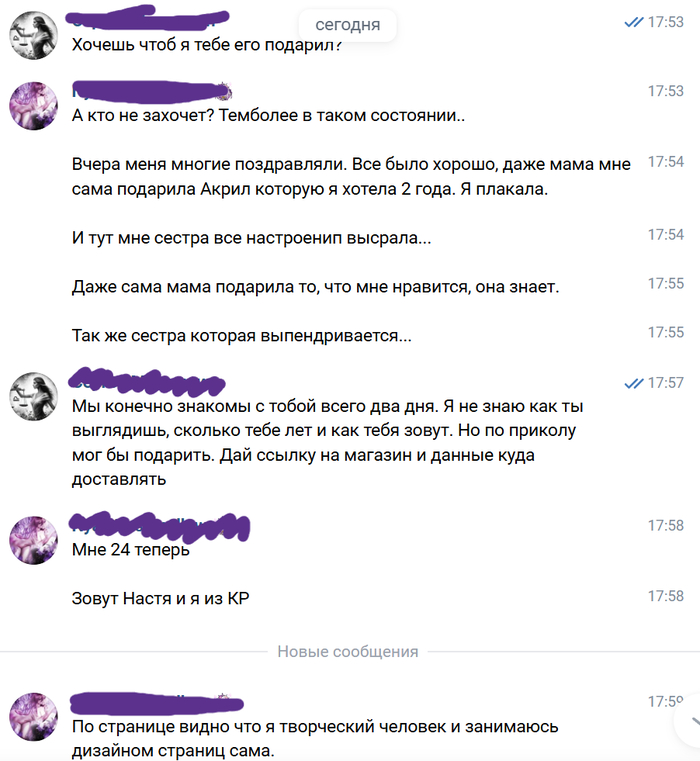This screenshot has height=761, width=700.
Task: Select the message 'И тут мне сестра все настроенип'
Action: [251, 238]
